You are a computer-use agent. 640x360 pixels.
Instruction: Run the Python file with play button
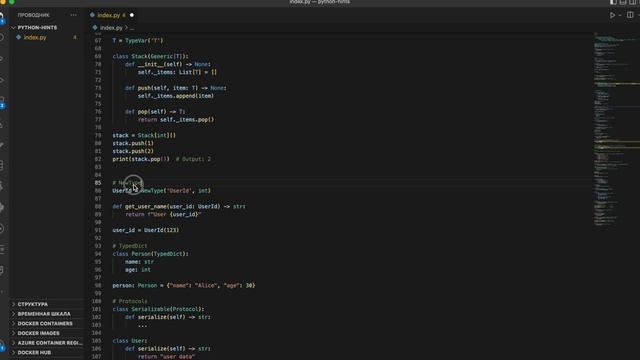pyautogui.click(x=612, y=15)
